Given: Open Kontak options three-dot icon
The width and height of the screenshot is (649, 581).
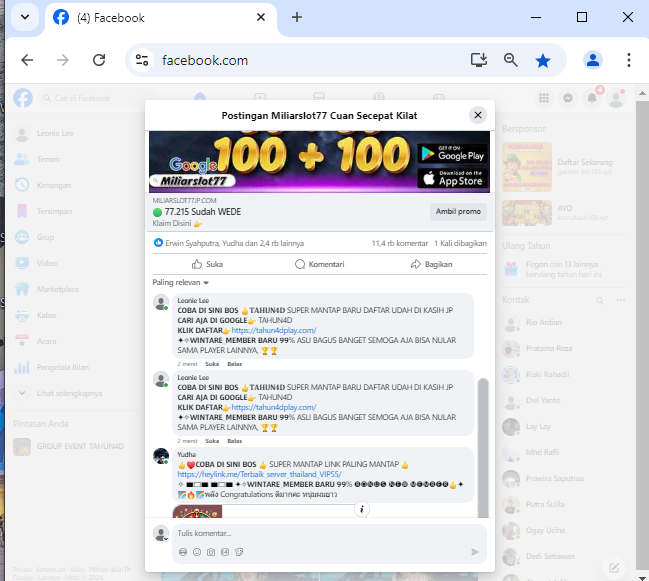Looking at the screenshot, I should click(x=621, y=300).
